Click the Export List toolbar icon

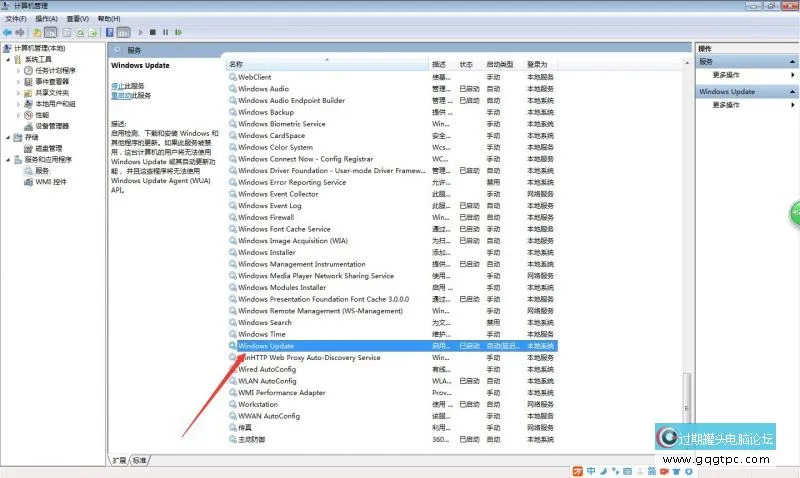pyautogui.click(x=92, y=32)
